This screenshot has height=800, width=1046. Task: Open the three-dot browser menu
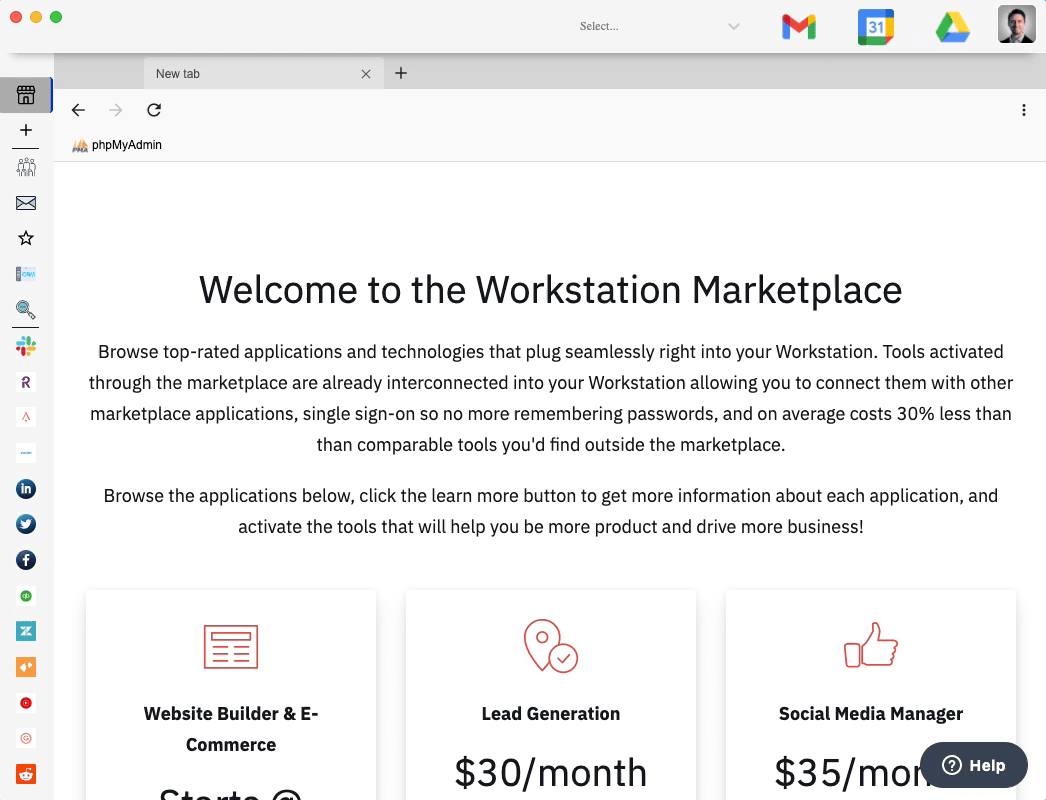[x=1024, y=110]
